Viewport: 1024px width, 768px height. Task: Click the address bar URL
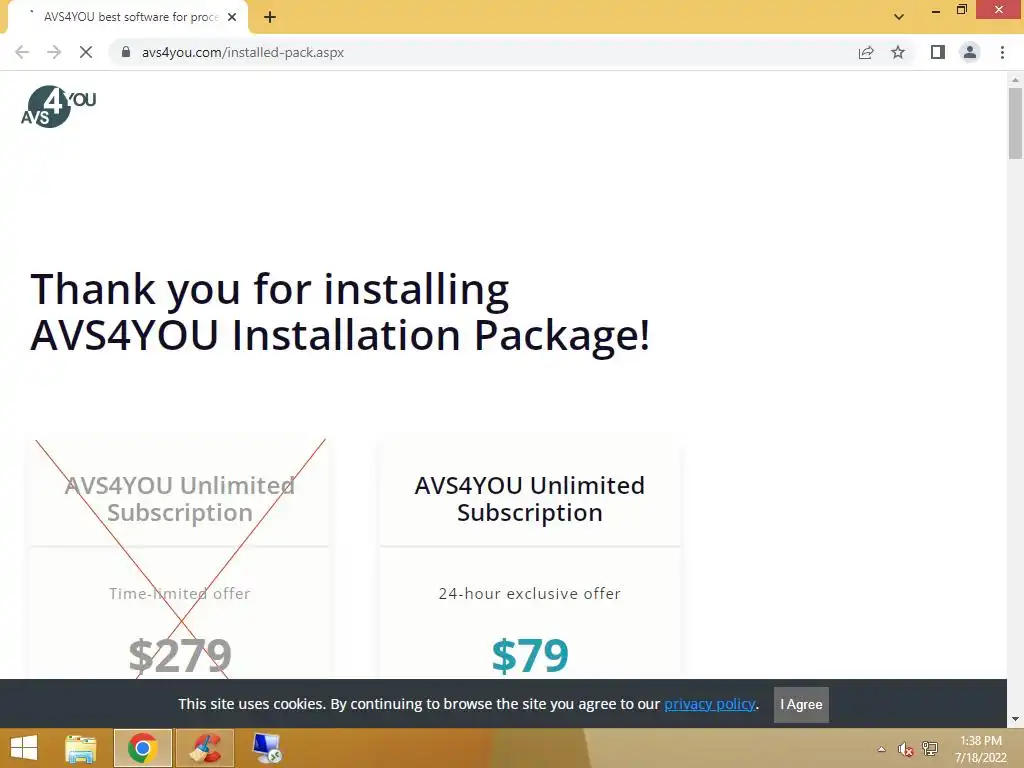coord(243,52)
